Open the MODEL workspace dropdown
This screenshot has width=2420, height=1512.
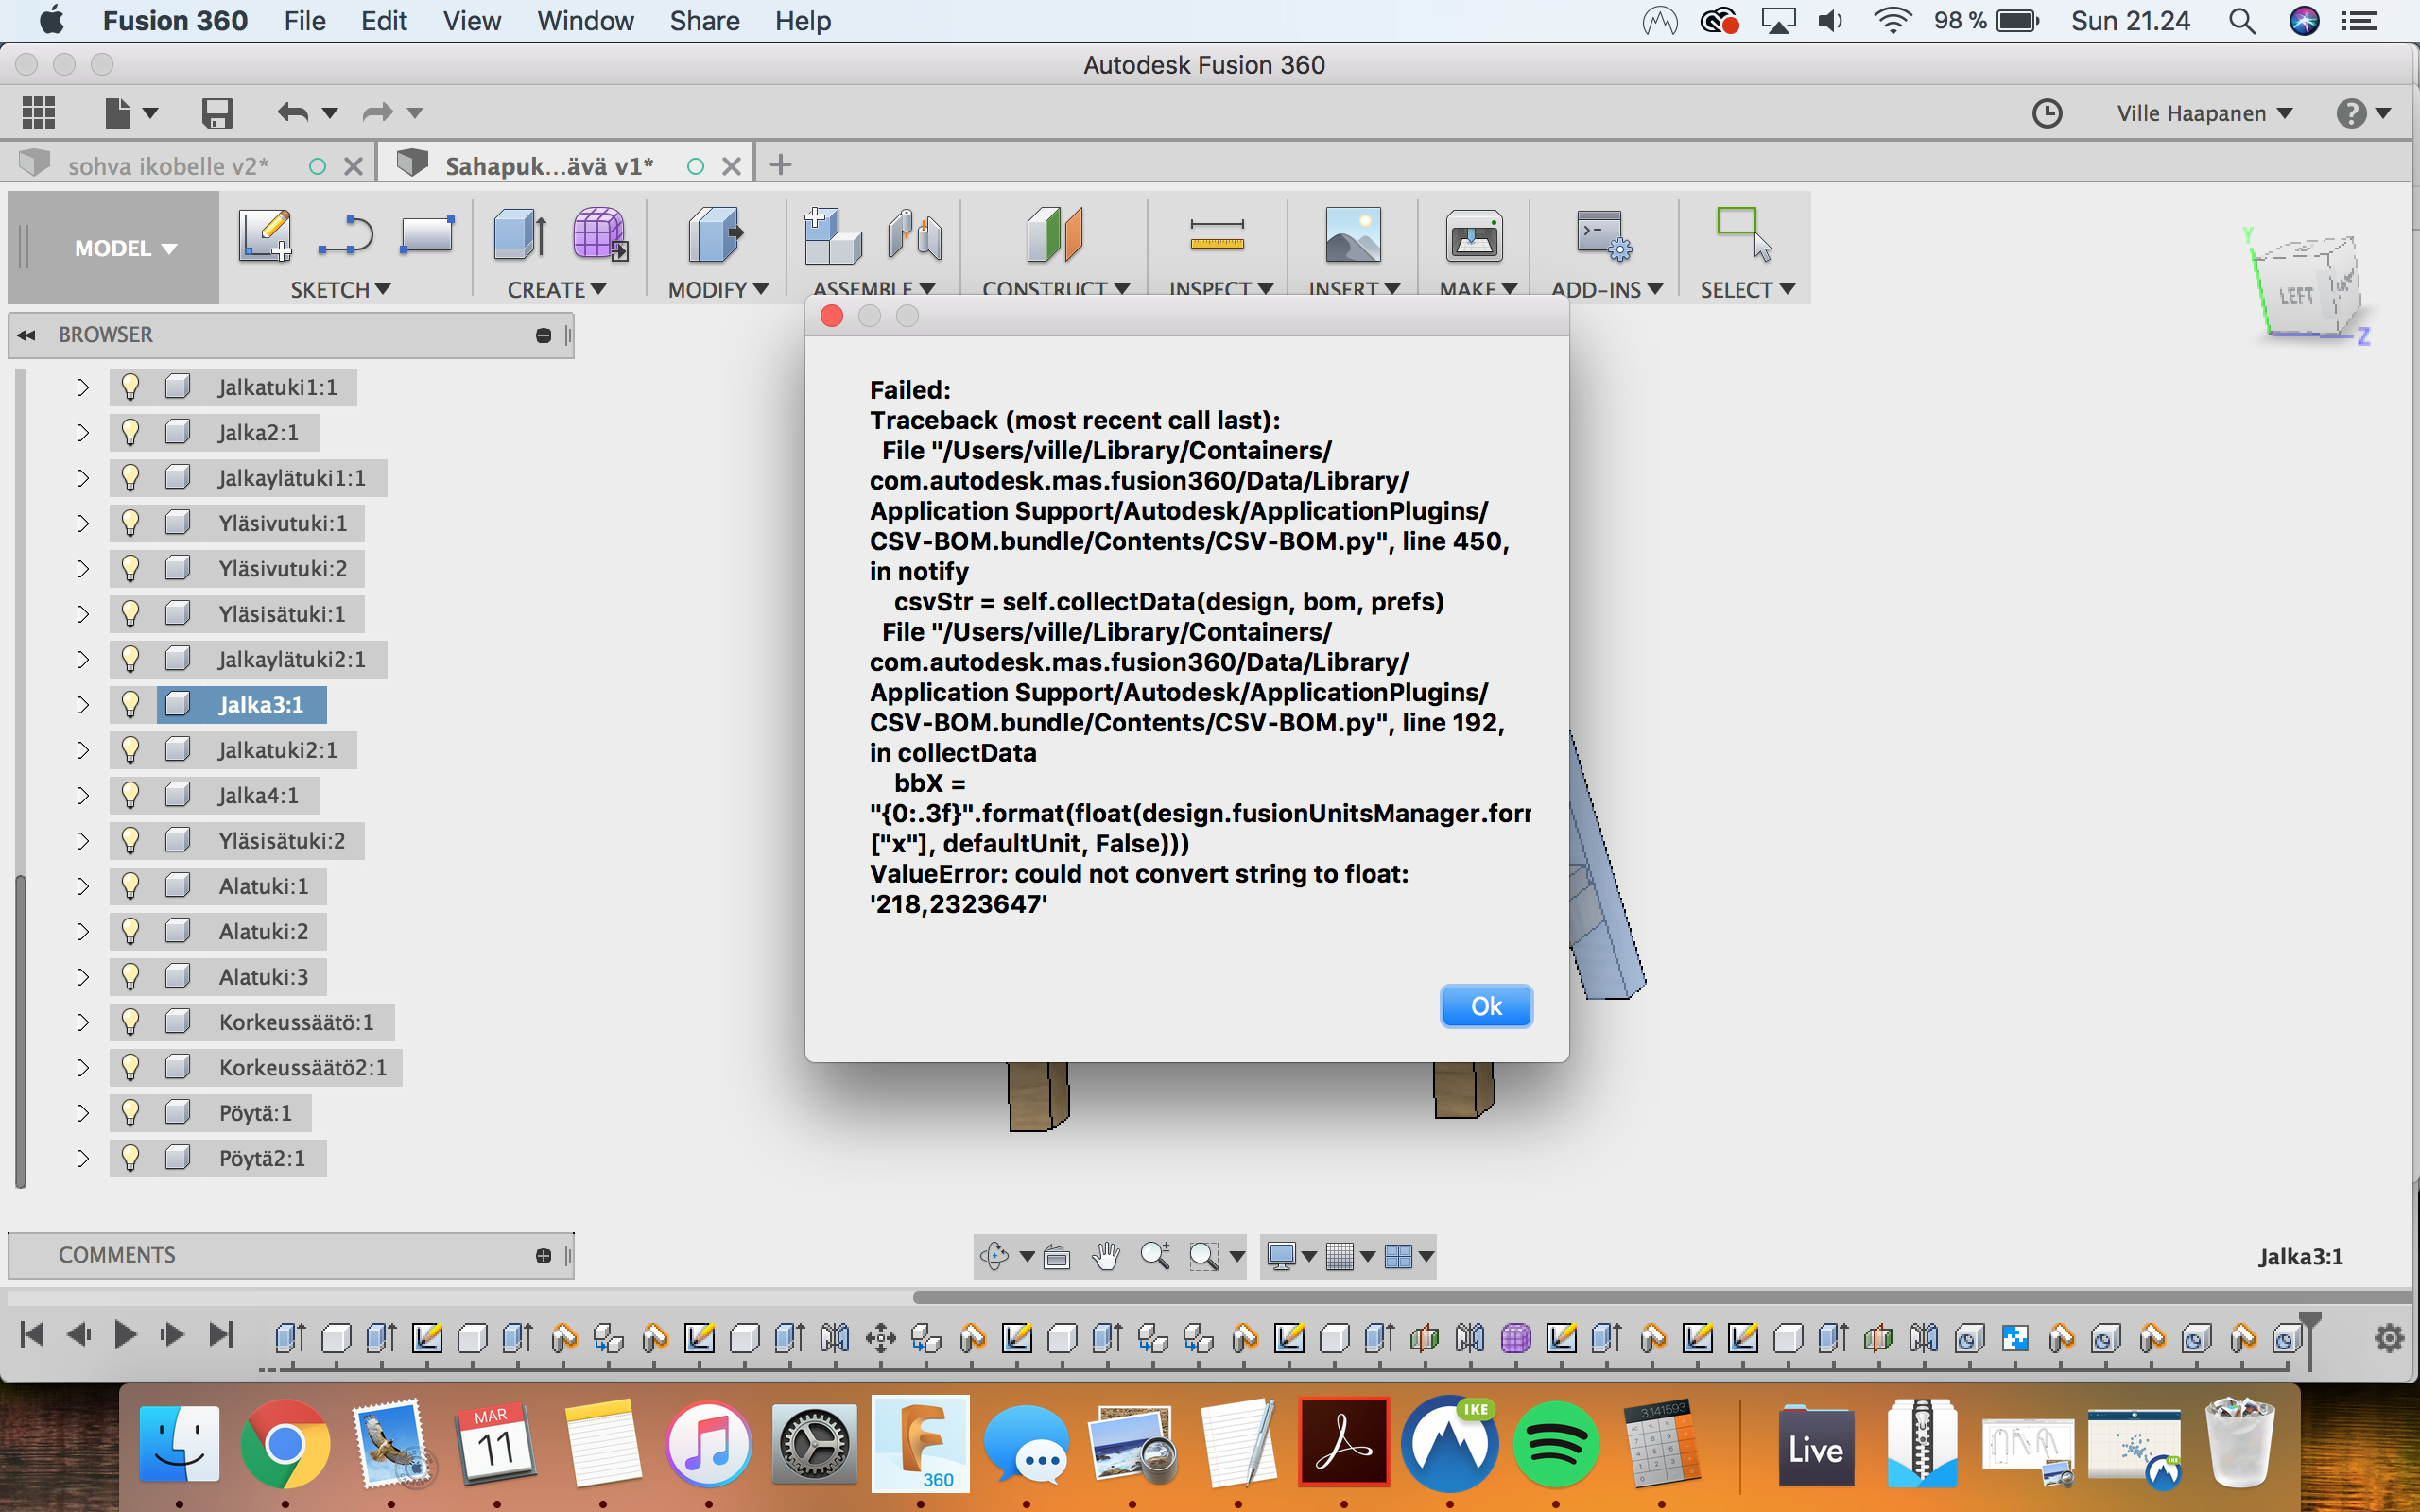125,248
